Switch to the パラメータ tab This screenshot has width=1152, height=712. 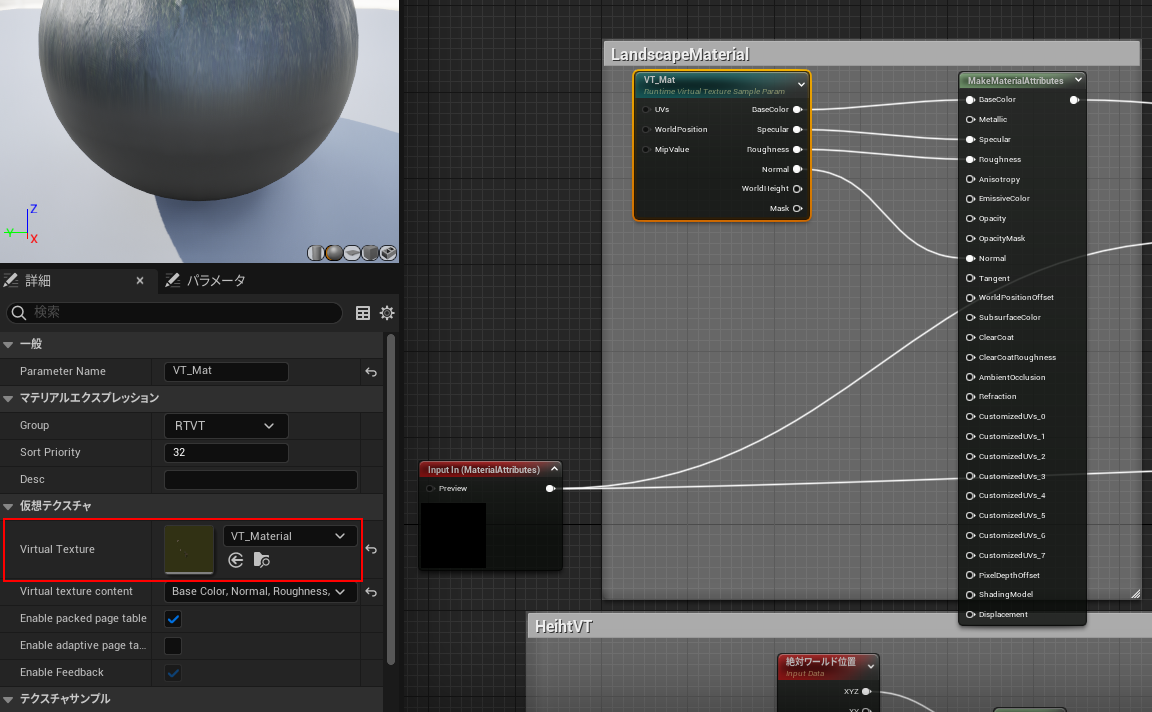[216, 280]
